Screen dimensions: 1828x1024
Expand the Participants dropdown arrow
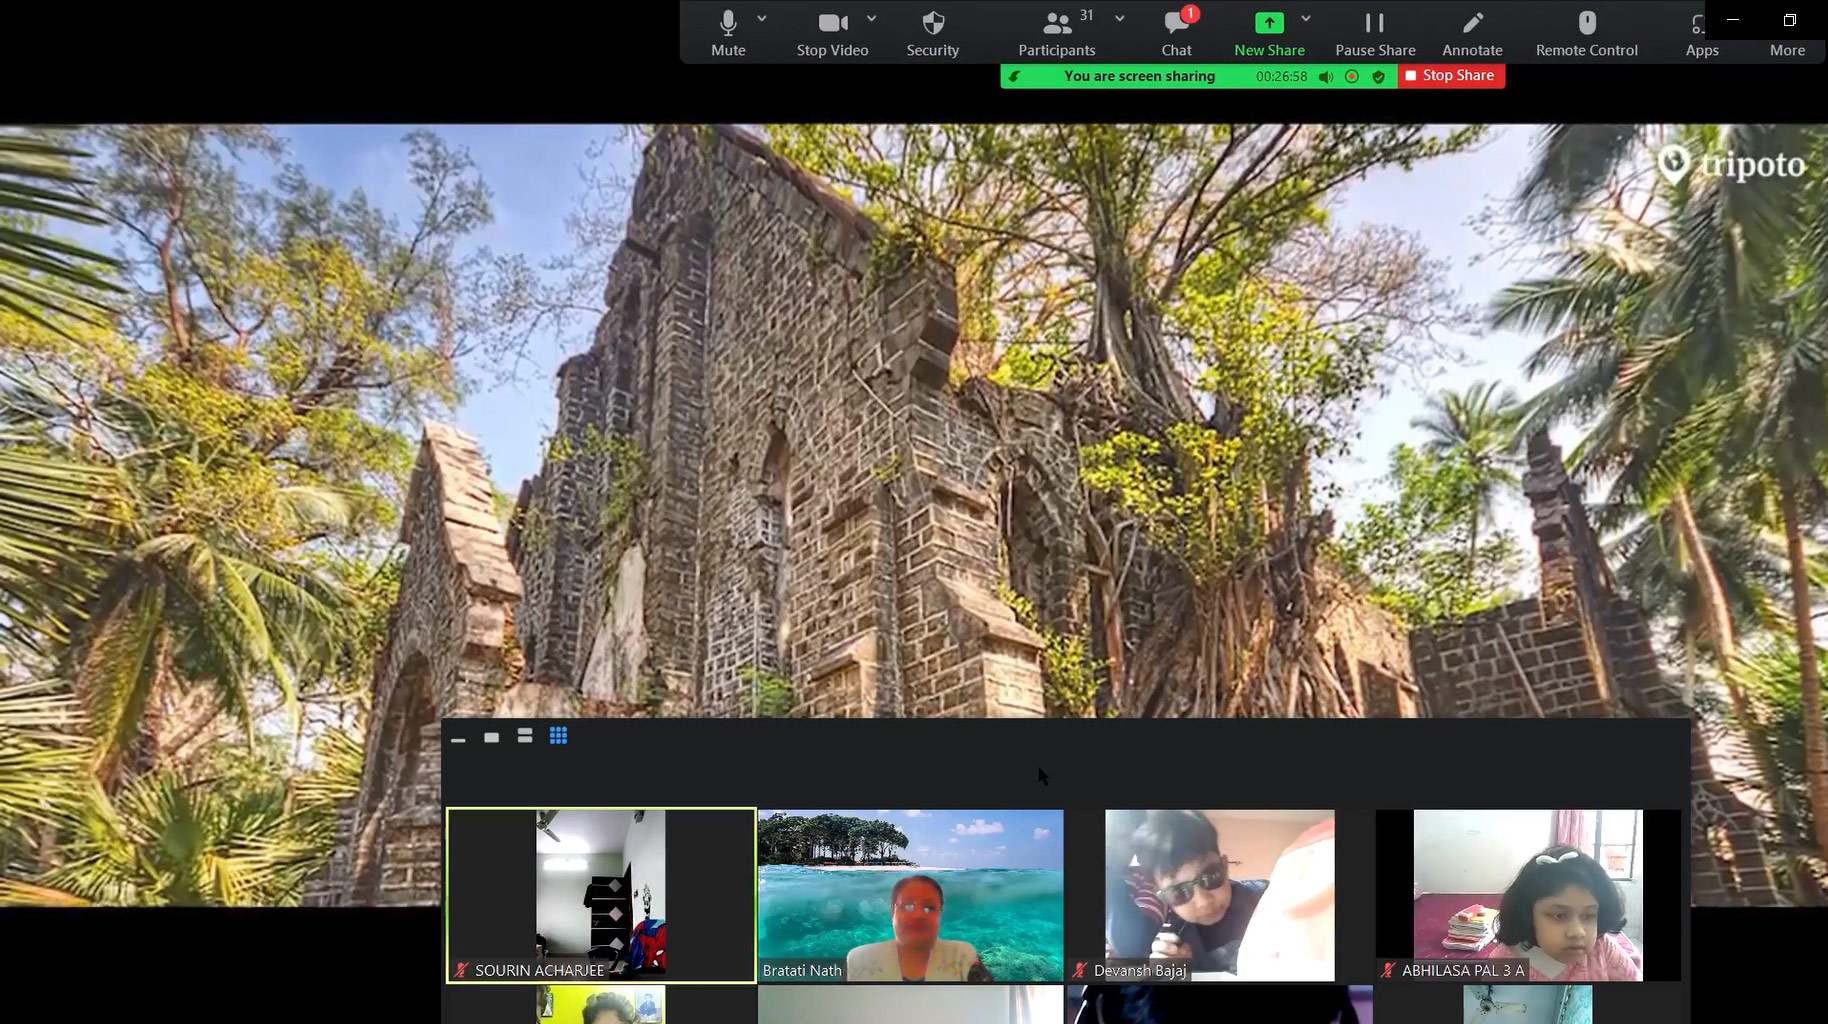[1119, 19]
